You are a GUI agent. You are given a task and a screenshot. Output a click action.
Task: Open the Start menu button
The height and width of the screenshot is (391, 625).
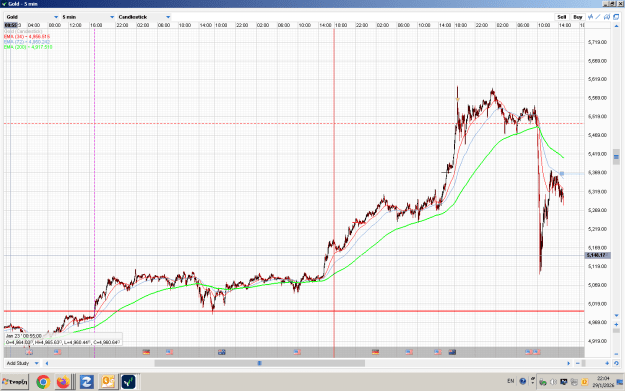coord(15,382)
